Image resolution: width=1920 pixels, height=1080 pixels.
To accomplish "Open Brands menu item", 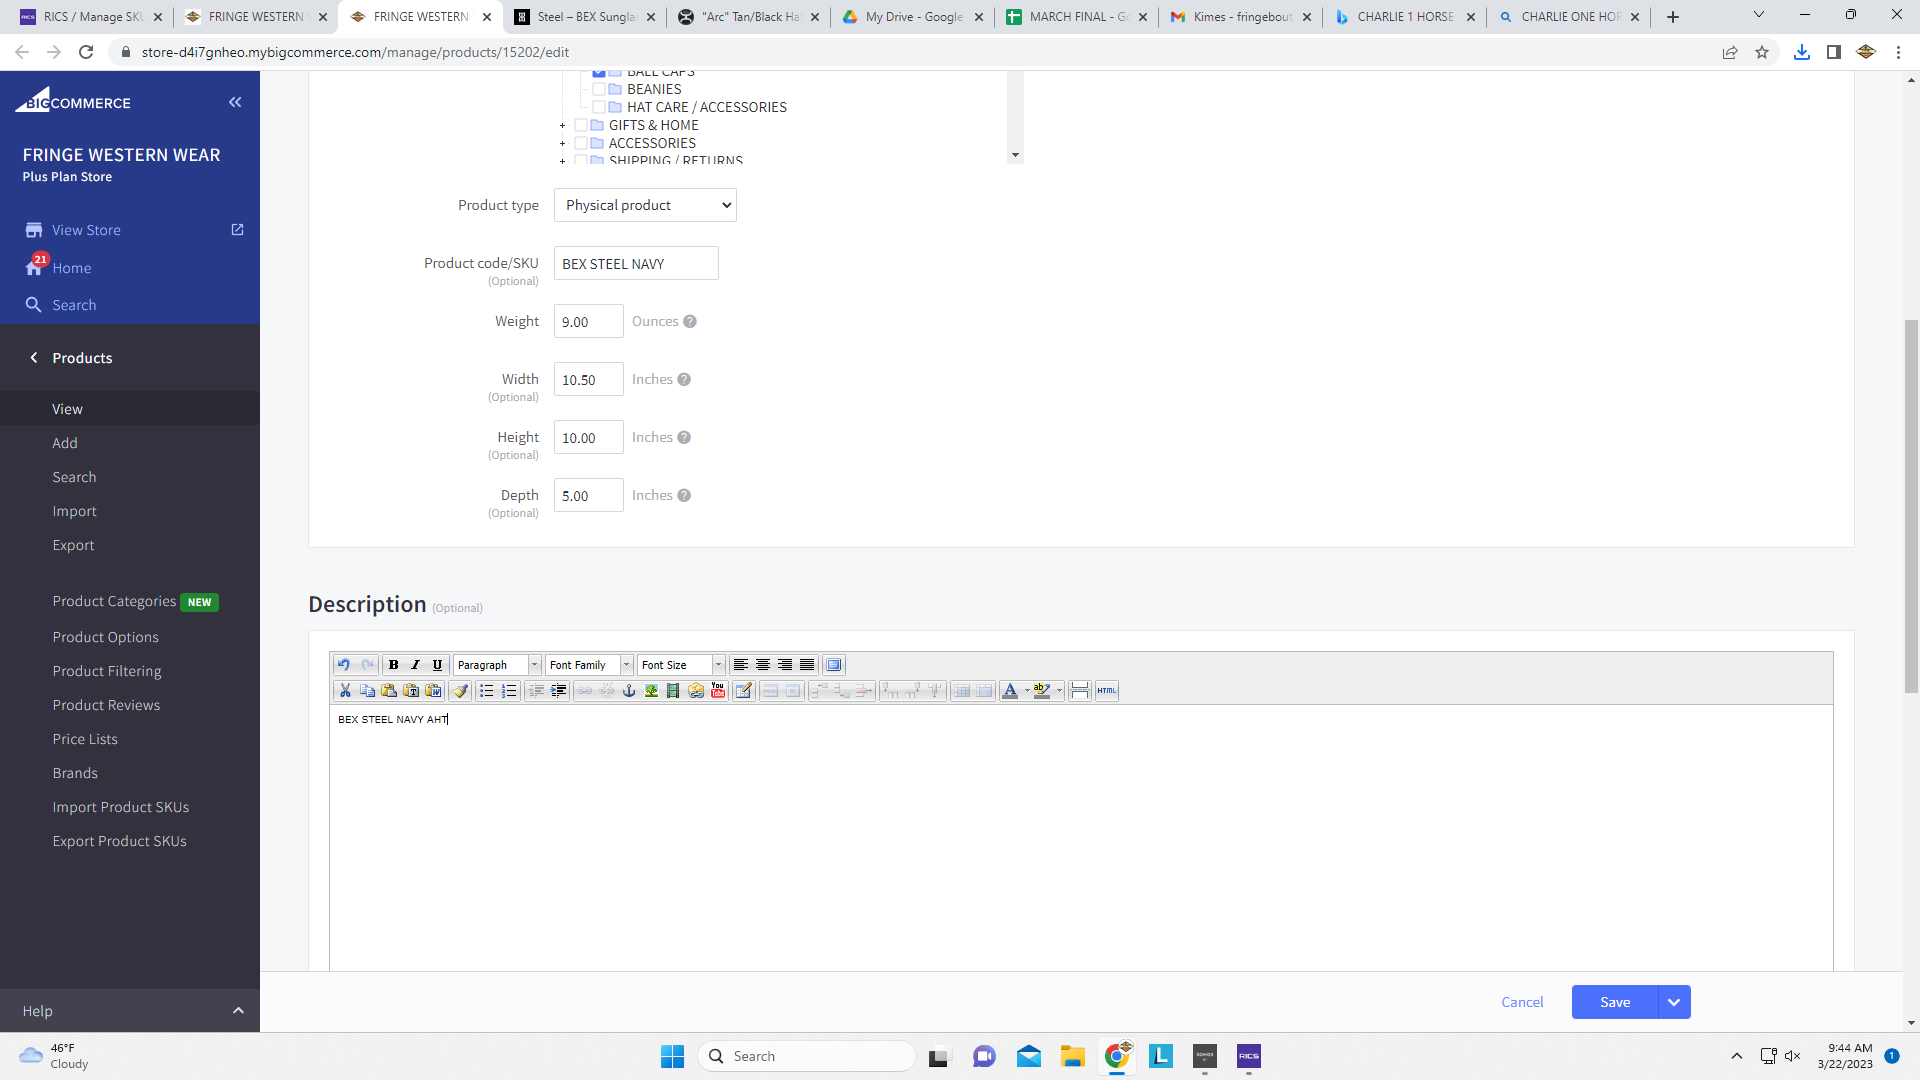I will click(75, 773).
